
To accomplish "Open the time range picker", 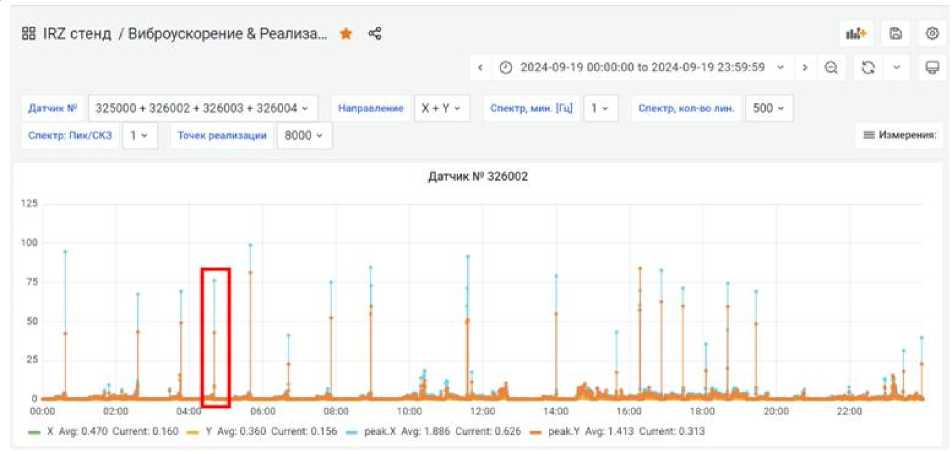I will coord(642,67).
